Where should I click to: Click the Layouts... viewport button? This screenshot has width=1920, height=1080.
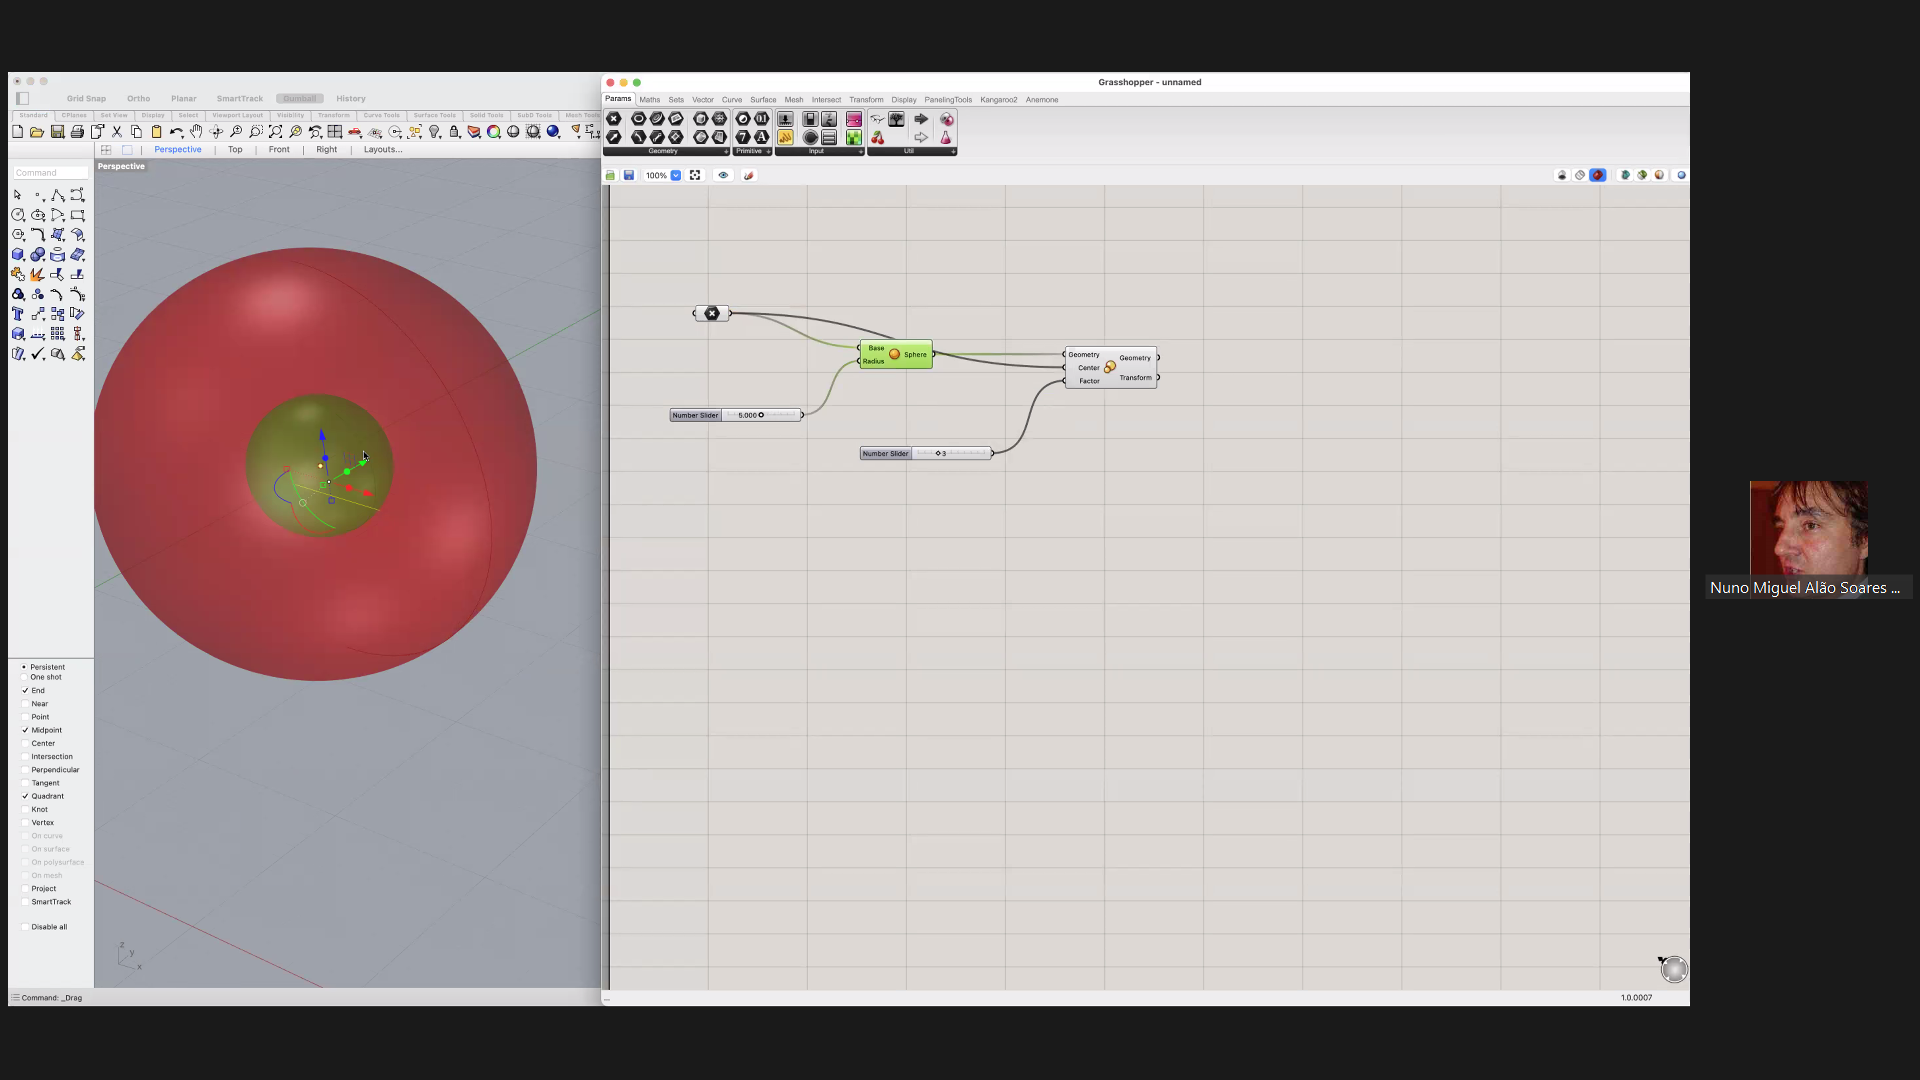(x=383, y=150)
